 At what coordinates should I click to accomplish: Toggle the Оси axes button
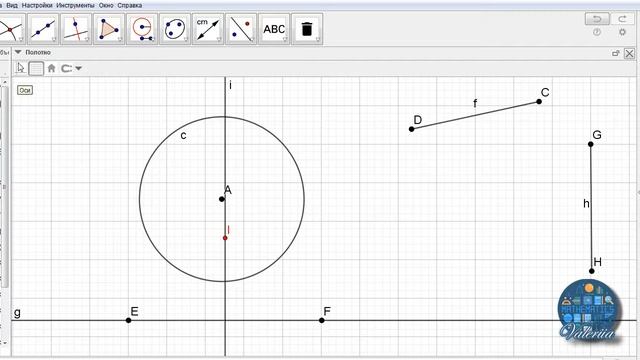pyautogui.click(x=25, y=90)
